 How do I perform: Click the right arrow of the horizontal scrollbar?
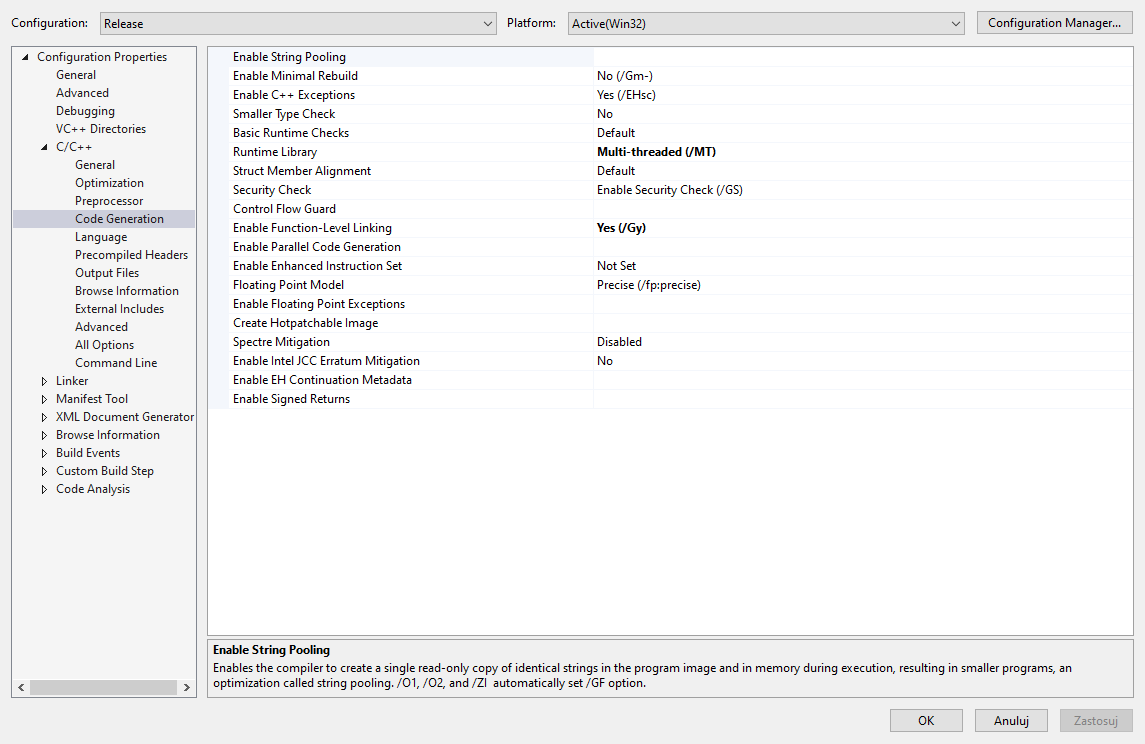pos(186,687)
